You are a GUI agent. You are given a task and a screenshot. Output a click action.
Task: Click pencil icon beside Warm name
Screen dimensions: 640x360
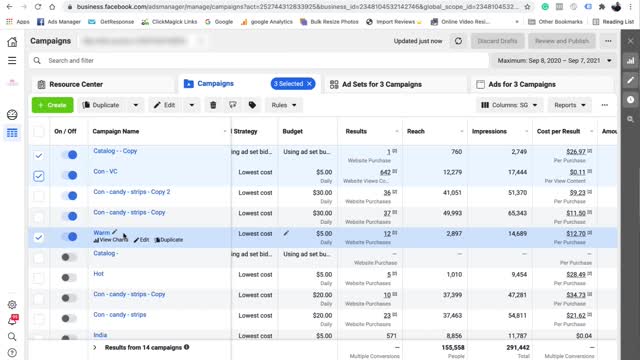[115, 232]
